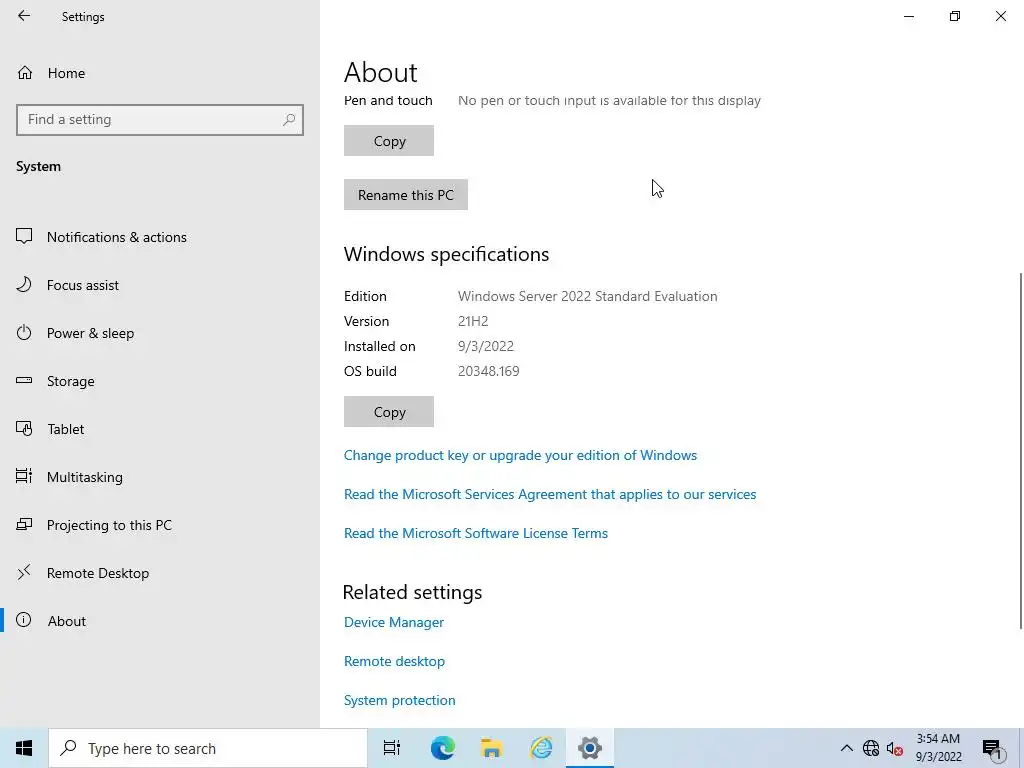
Task: Click the settings page vertical scrollbar
Action: point(1021,451)
